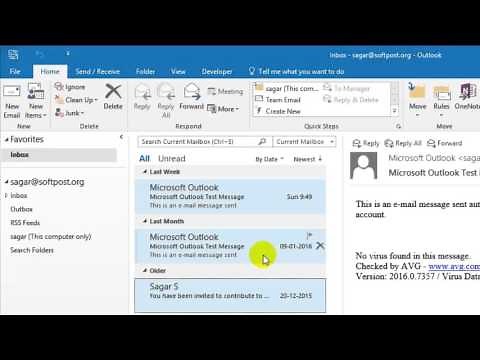This screenshot has width=480, height=360.
Task: Click Reply All in the reading pane
Action: point(403,143)
